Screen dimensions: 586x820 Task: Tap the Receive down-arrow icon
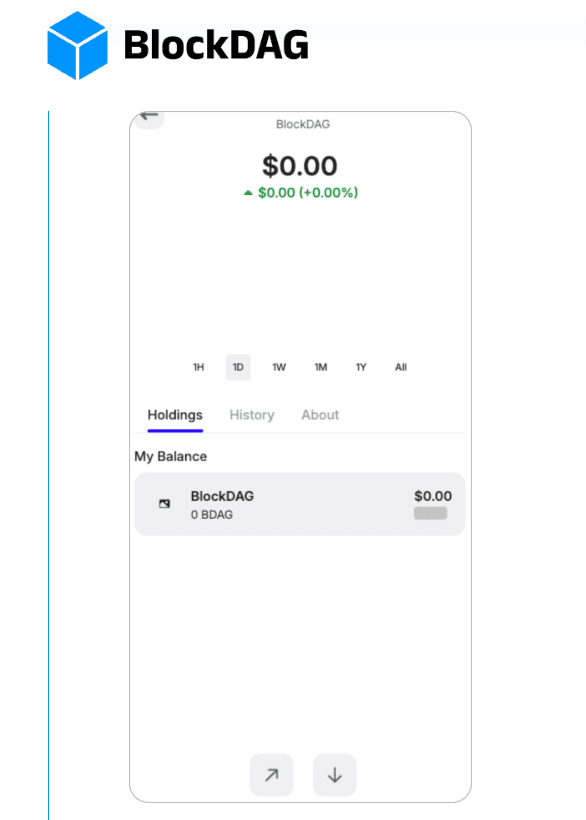[x=334, y=775]
